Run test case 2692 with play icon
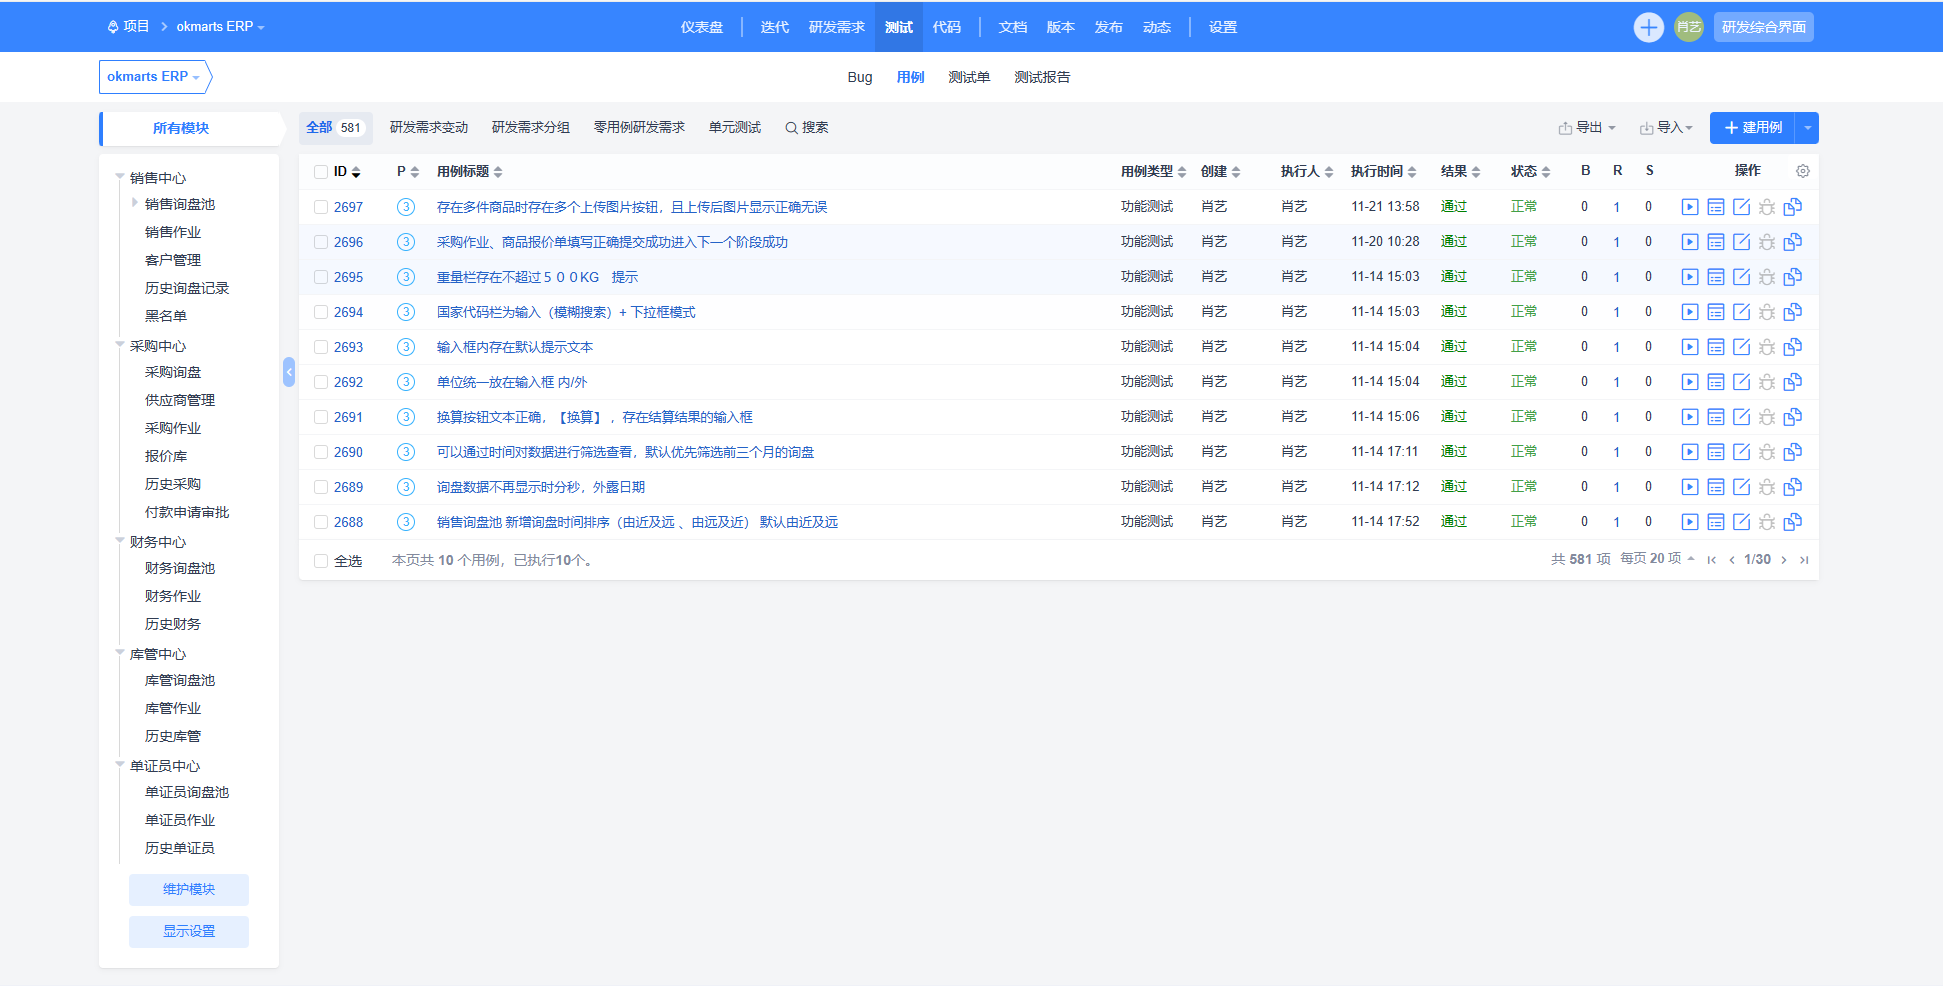Image resolution: width=1943 pixels, height=990 pixels. click(1690, 382)
